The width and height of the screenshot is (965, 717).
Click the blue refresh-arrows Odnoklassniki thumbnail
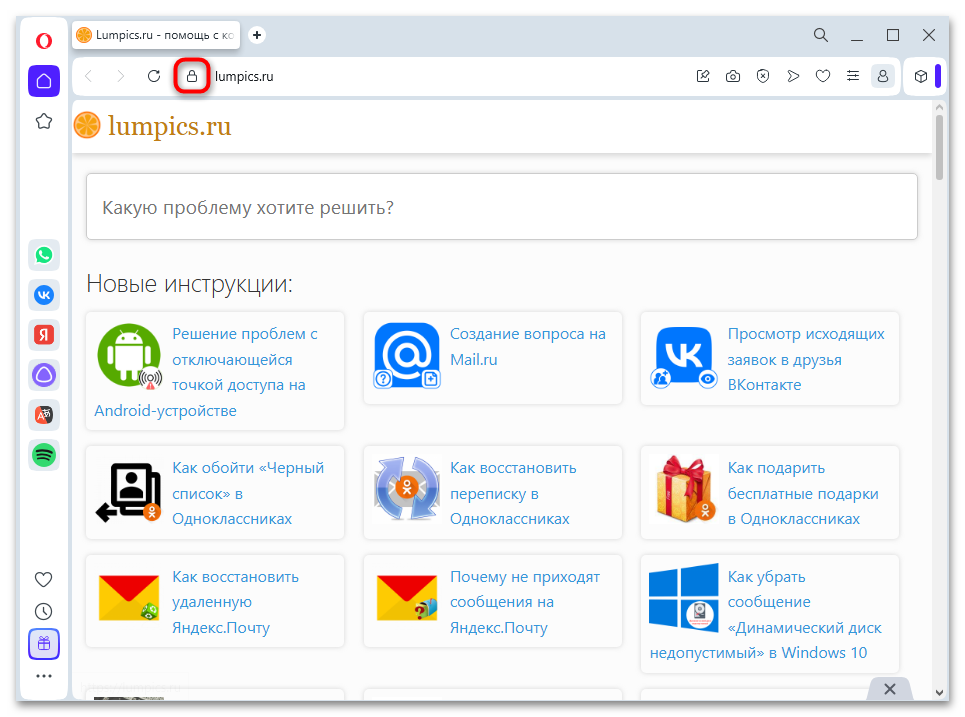407,489
